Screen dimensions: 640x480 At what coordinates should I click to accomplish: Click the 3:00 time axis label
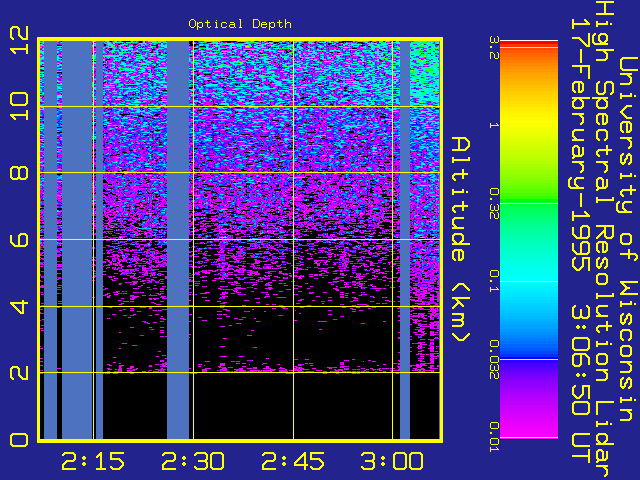[392, 461]
